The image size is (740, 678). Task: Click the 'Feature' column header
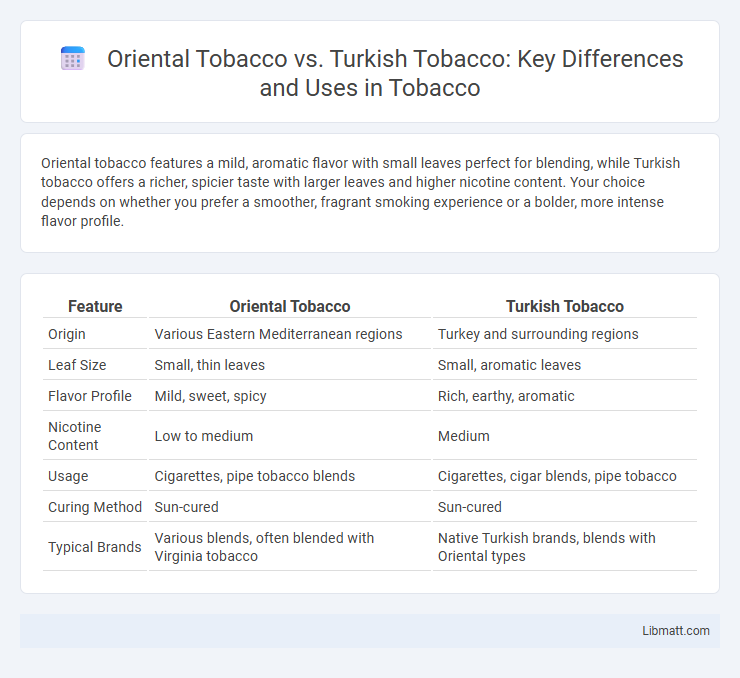coord(95,306)
